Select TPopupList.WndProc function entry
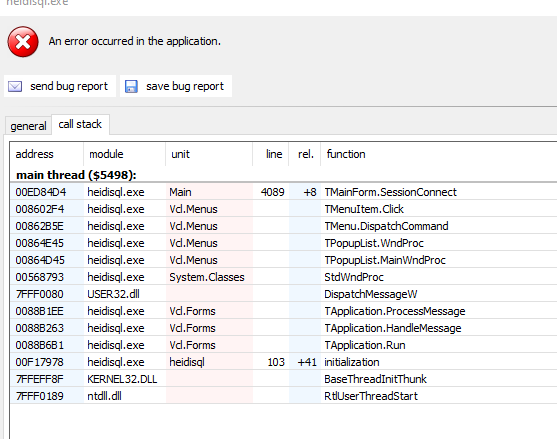Screen dimensions: 557x439 tap(374, 243)
